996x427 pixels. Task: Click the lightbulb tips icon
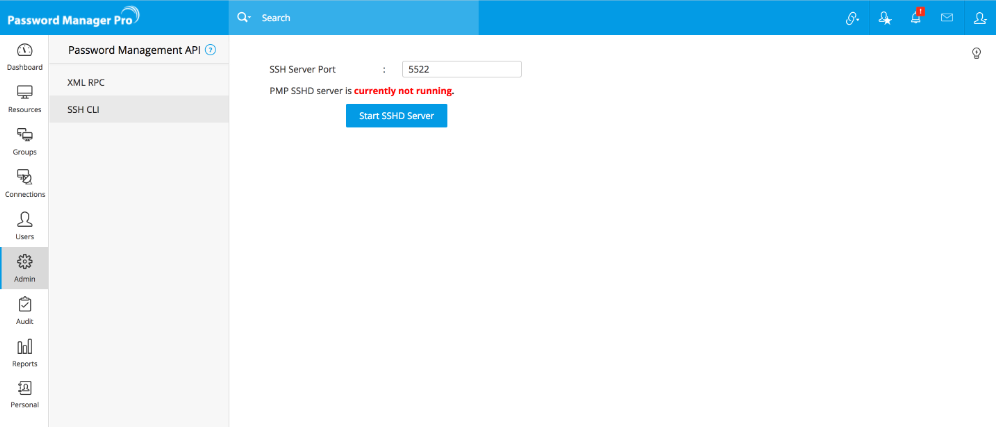[x=977, y=53]
